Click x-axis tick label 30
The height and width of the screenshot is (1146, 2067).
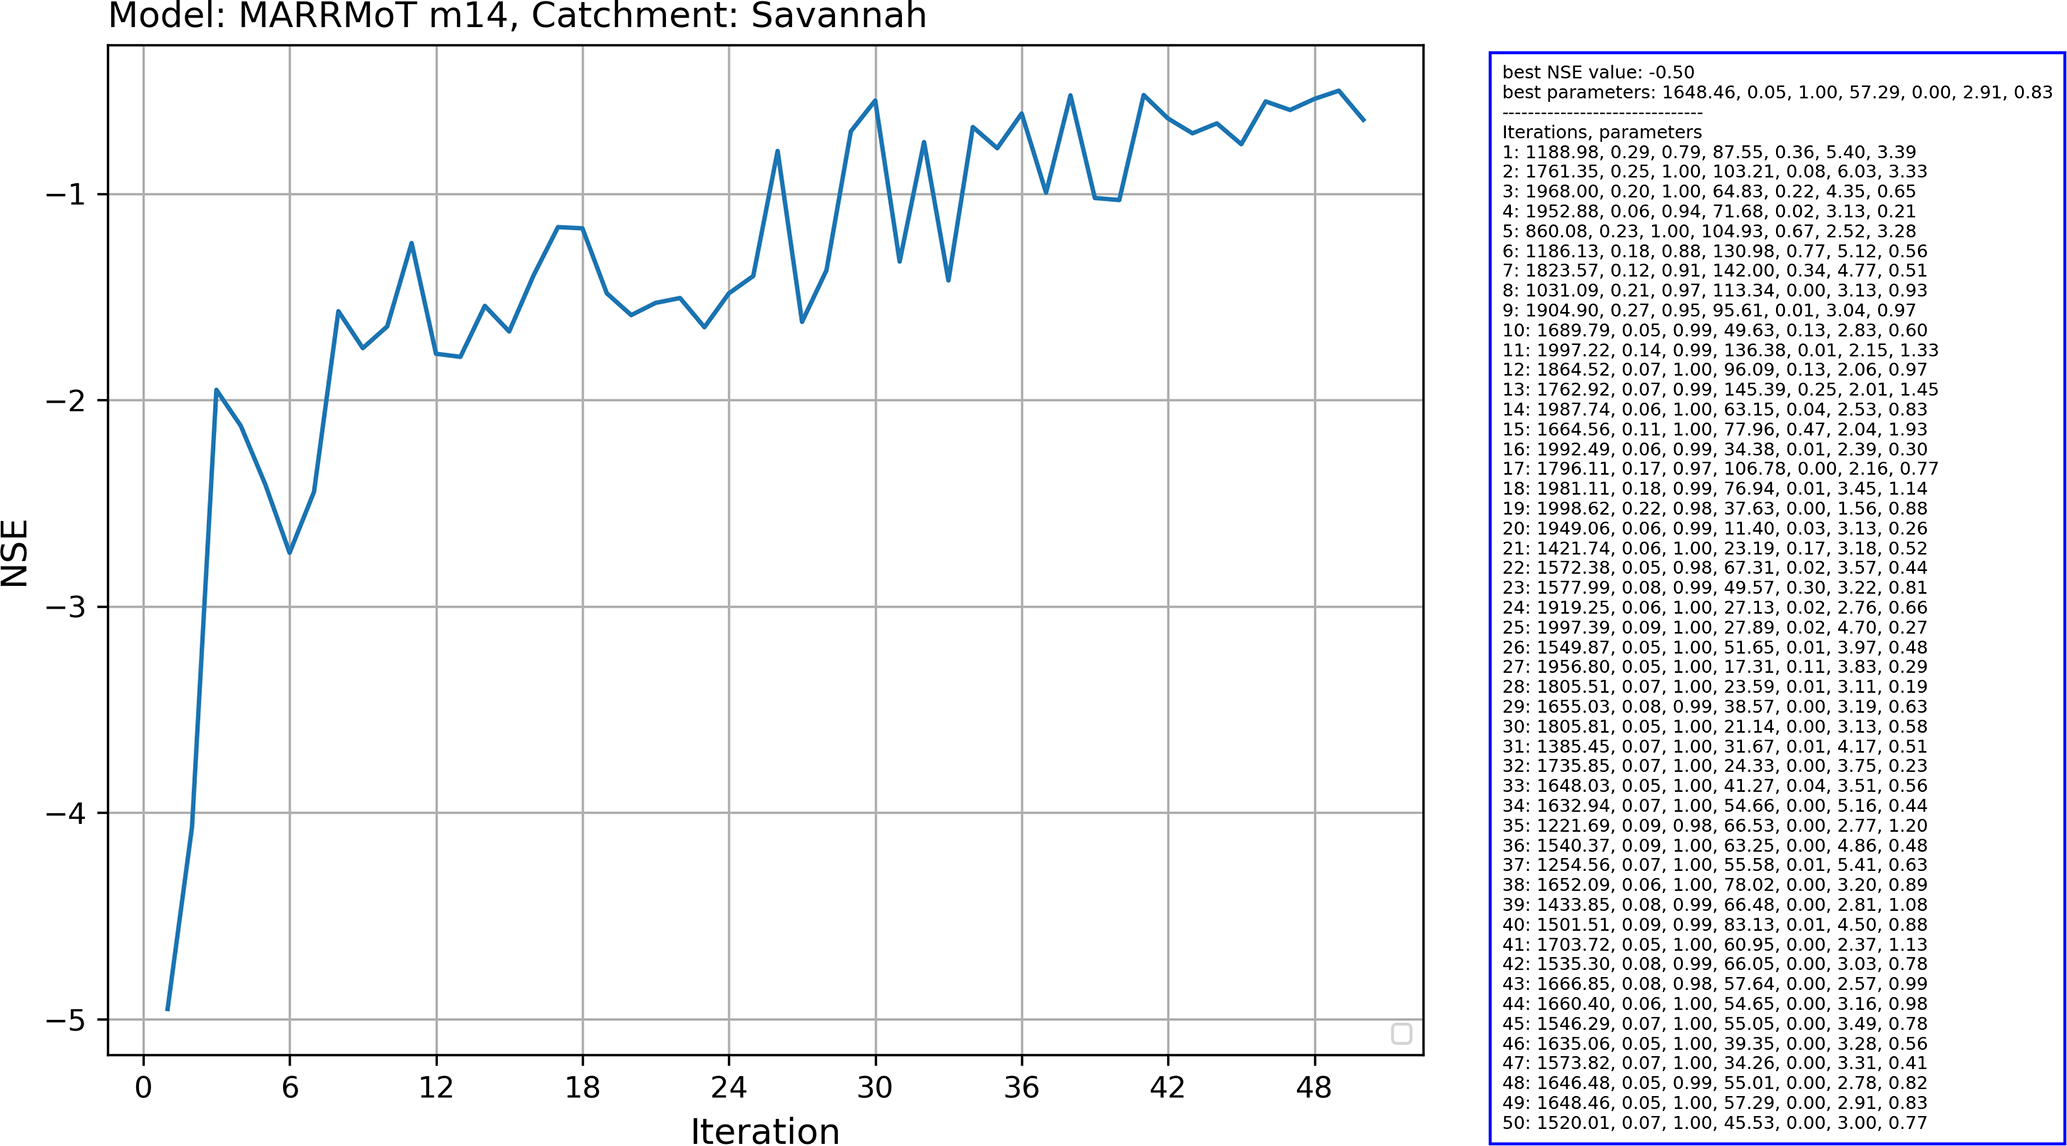(x=875, y=1088)
